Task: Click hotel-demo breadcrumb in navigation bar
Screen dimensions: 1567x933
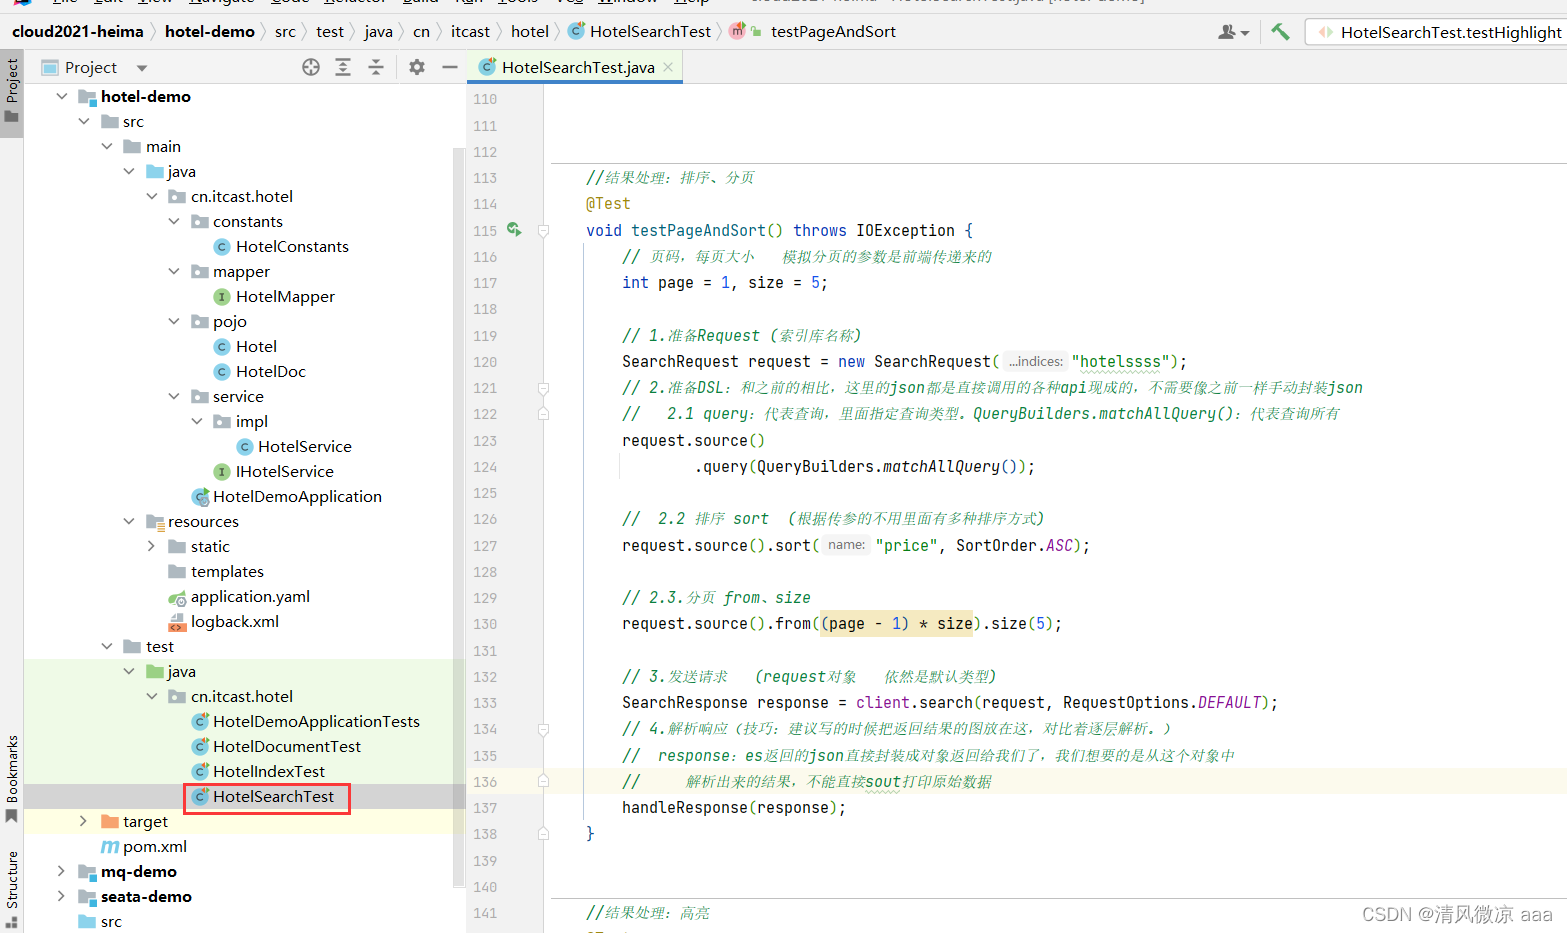Action: tap(210, 31)
